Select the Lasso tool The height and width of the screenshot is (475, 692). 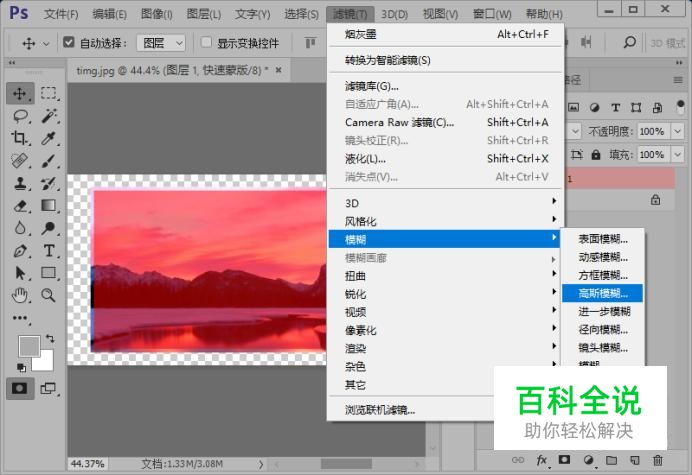pyautogui.click(x=20, y=116)
